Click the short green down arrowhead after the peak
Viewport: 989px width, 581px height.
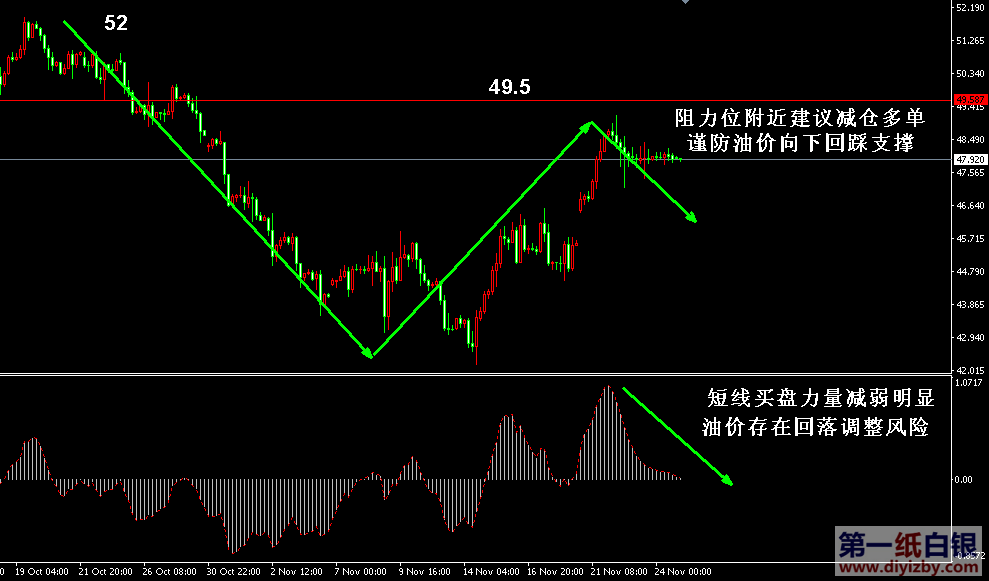[690, 217]
